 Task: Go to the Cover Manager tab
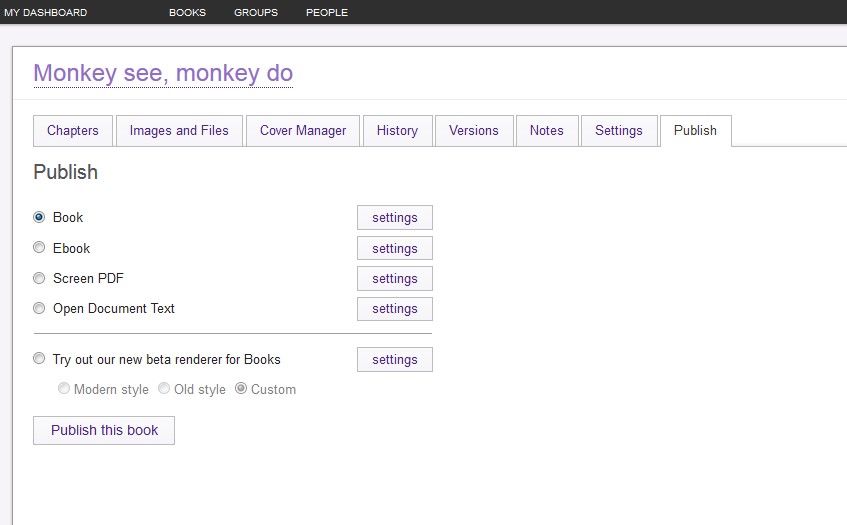[x=303, y=131]
